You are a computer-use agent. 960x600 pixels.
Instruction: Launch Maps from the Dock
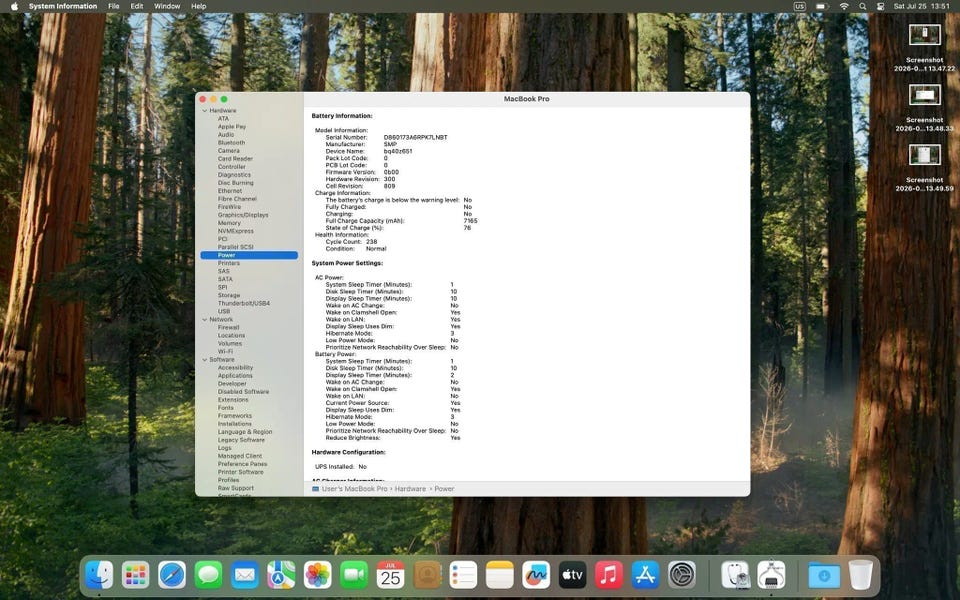pyautogui.click(x=281, y=576)
